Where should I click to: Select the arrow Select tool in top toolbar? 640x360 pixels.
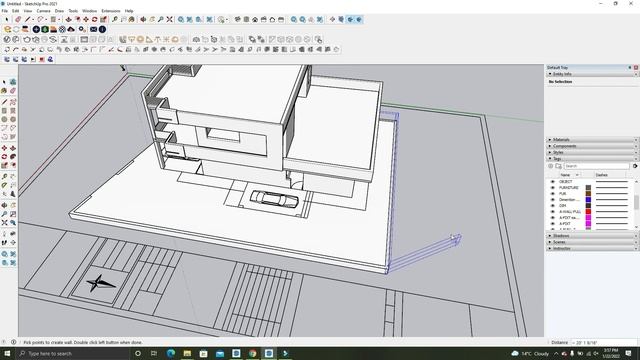7,20
